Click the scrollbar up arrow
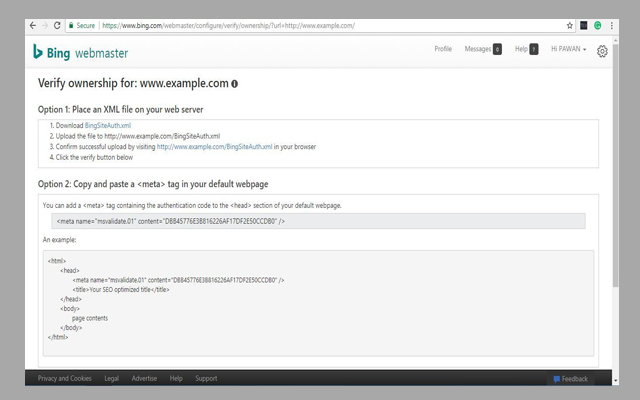Viewport: 640px width, 400px height. pos(616,40)
